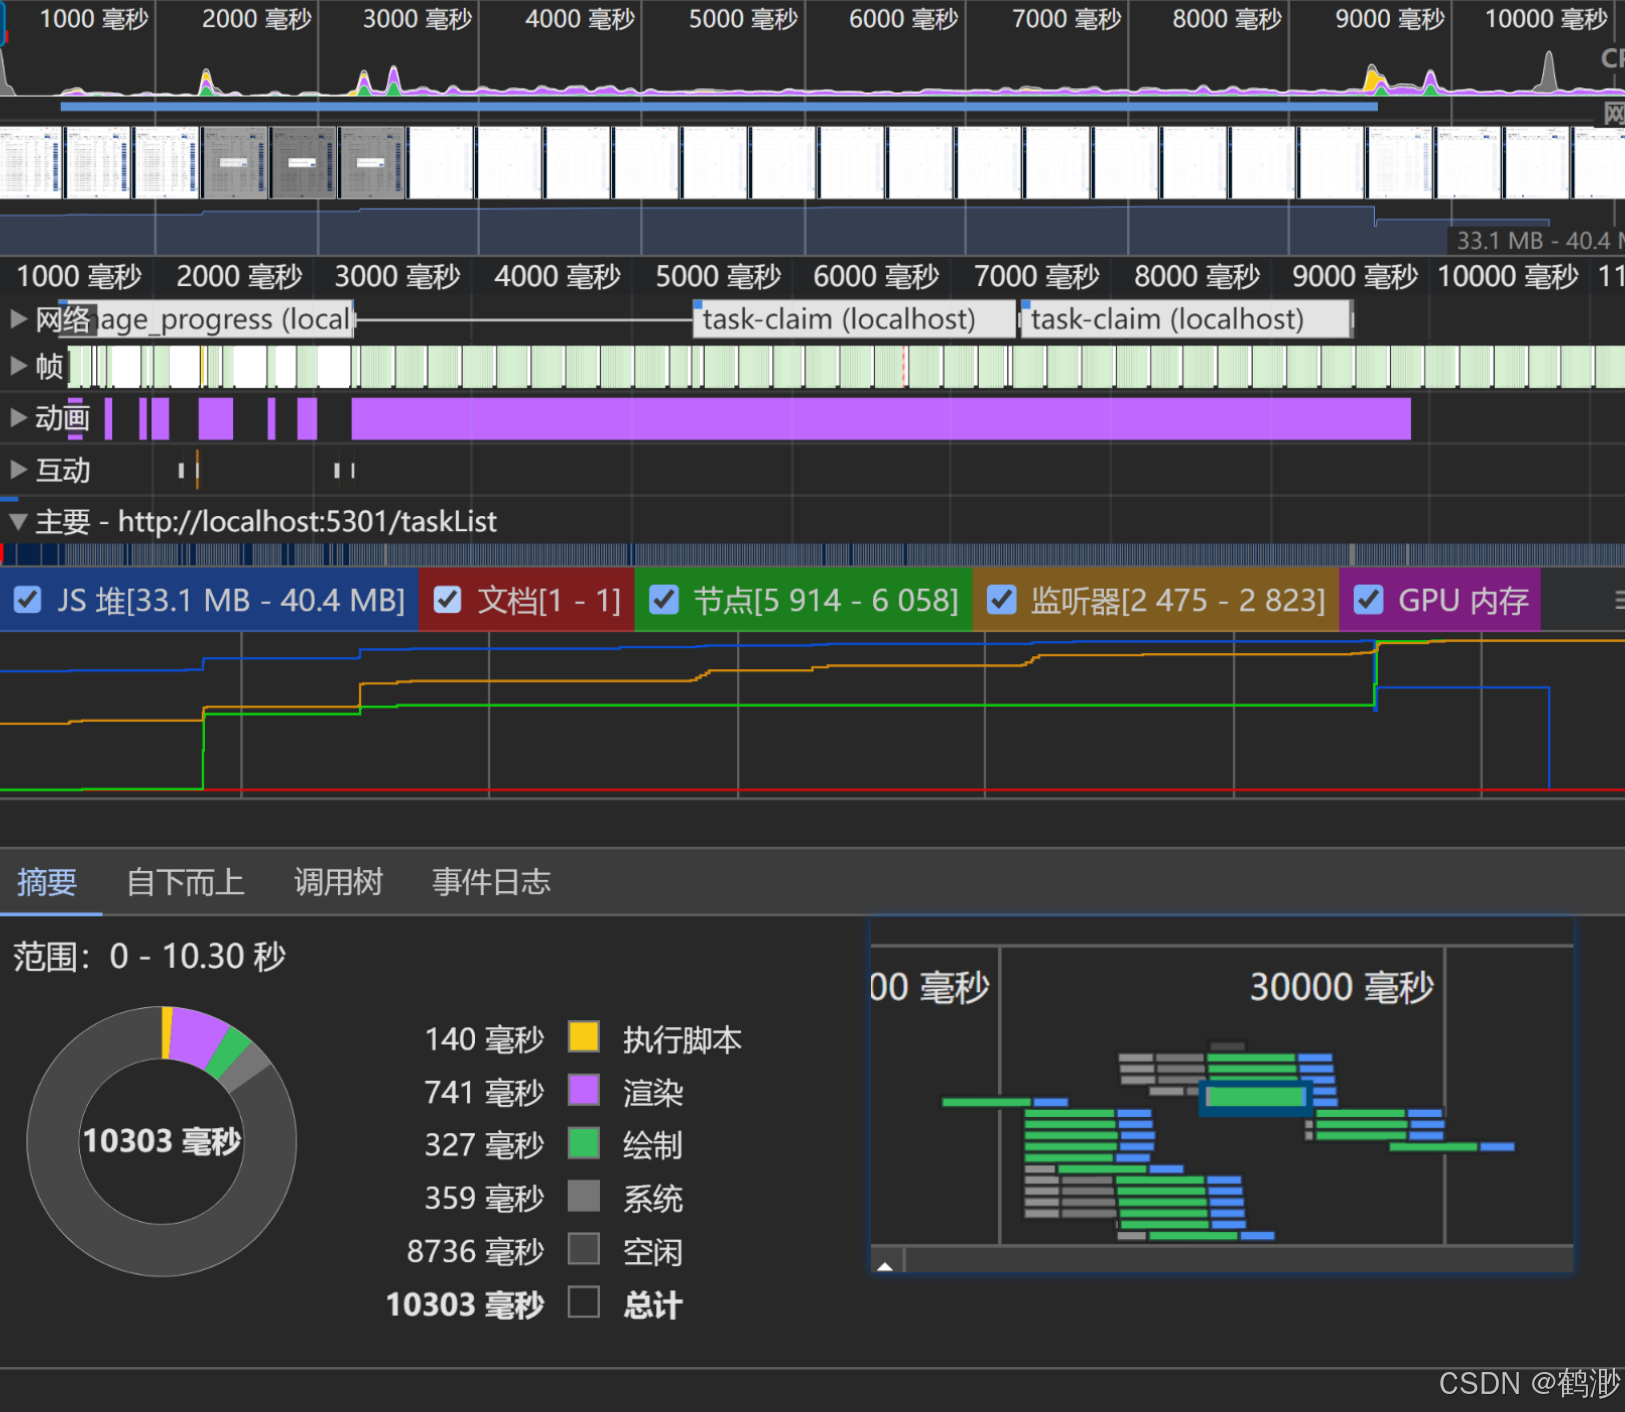Image resolution: width=1625 pixels, height=1412 pixels.
Task: Toggle the 监听器 counter checkbox
Action: (x=1001, y=600)
